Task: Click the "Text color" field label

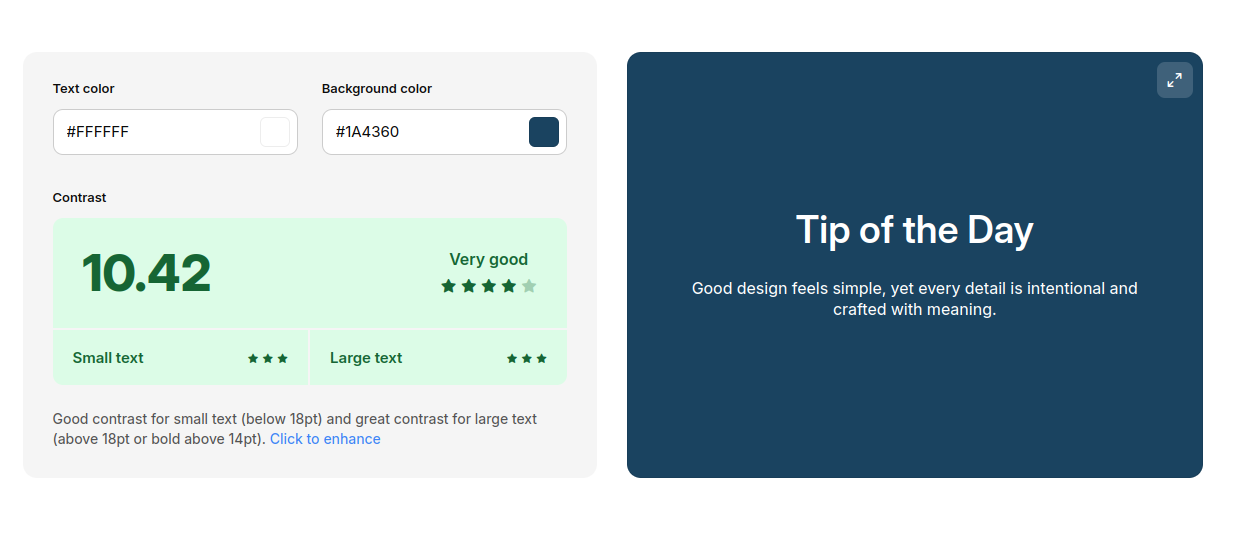Action: click(x=84, y=89)
